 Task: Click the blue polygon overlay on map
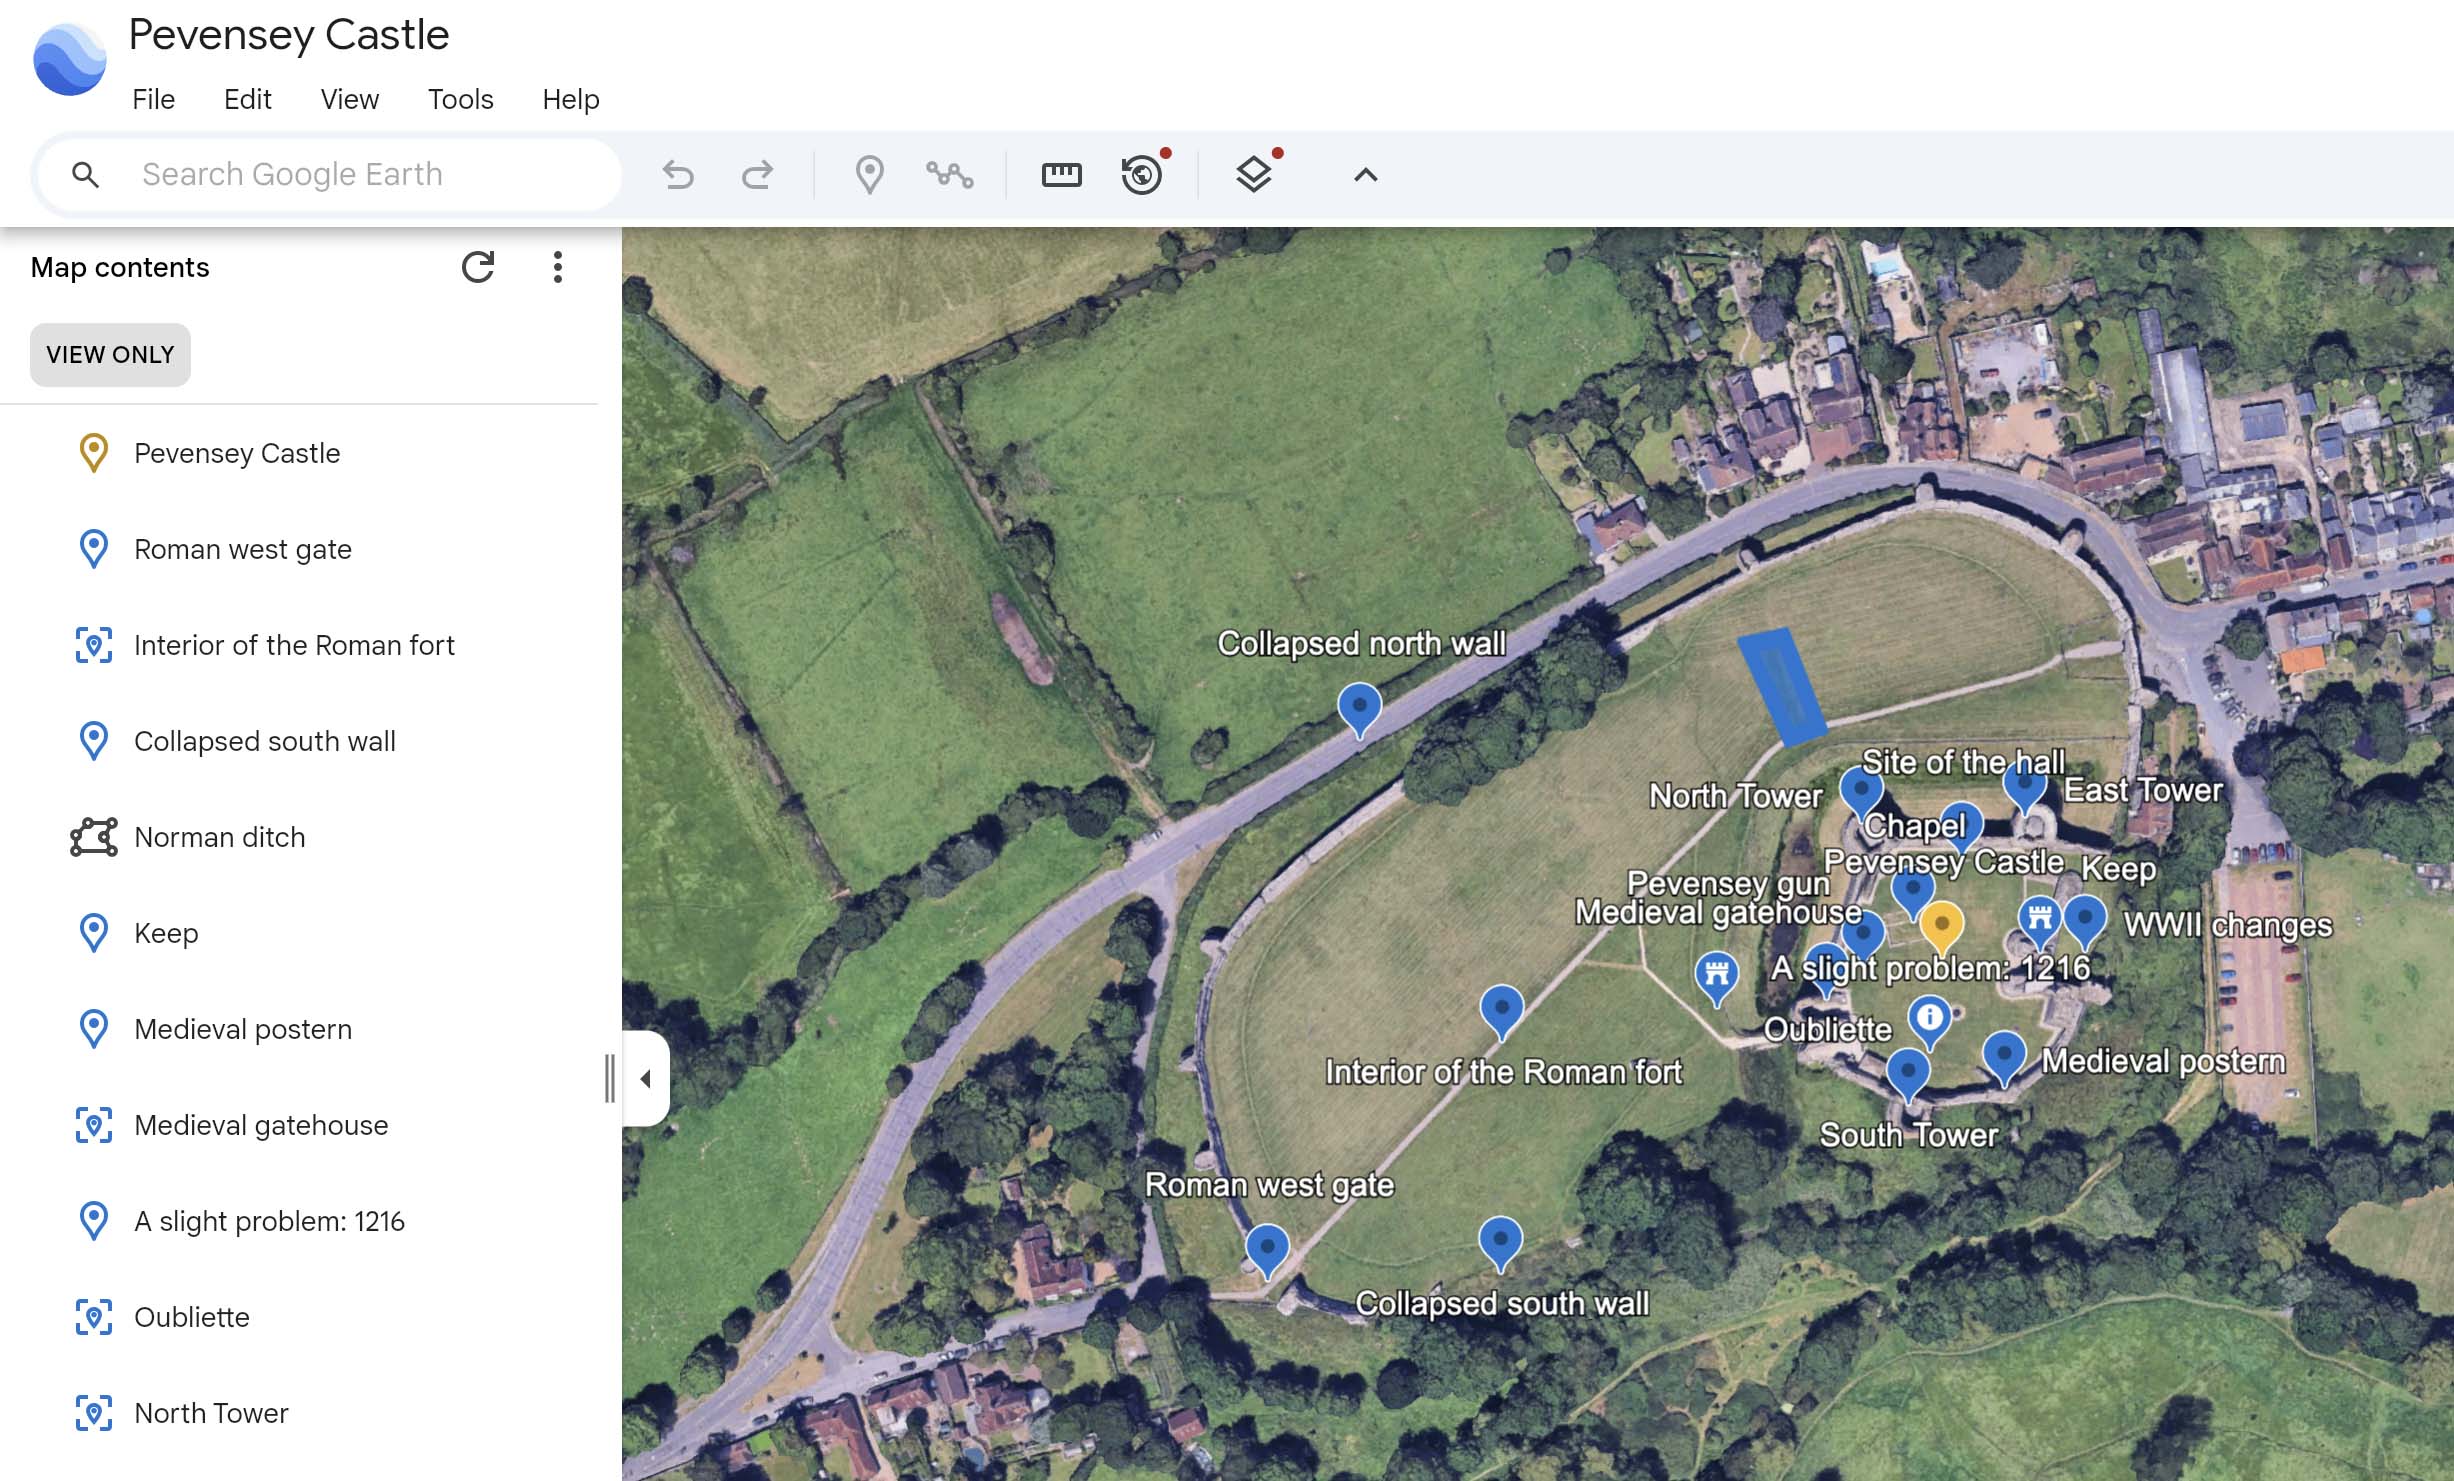pyautogui.click(x=1782, y=687)
